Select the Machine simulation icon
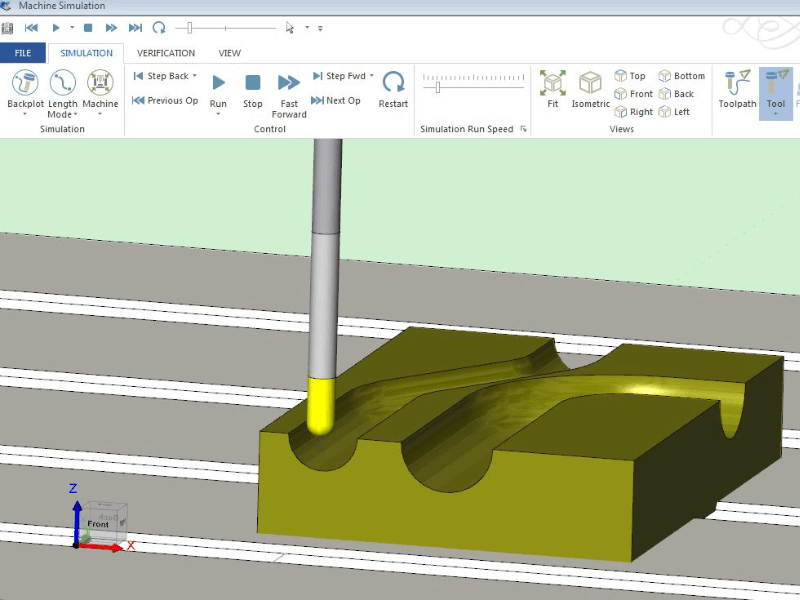 [x=100, y=84]
